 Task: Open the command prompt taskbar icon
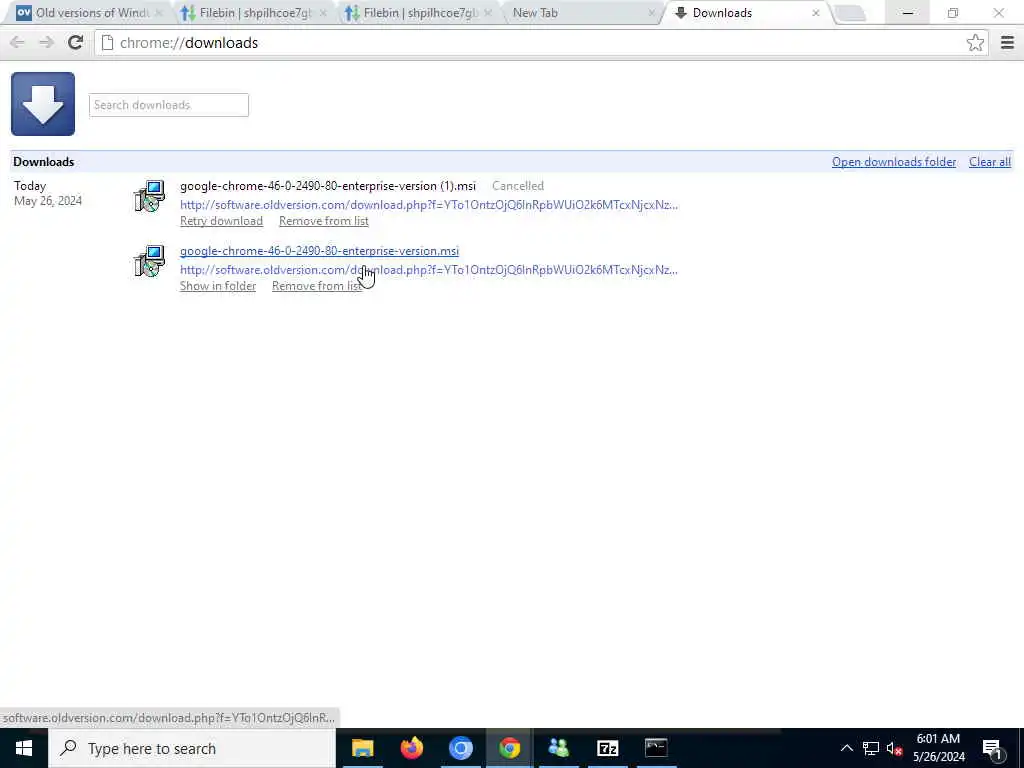(x=656, y=748)
